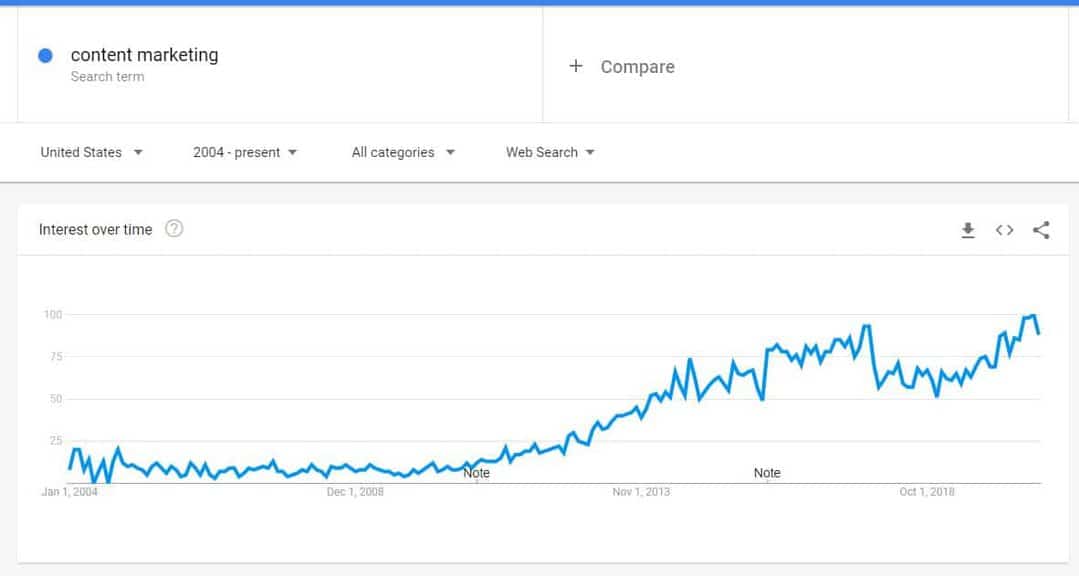Click the first Note marker on chart

(x=476, y=473)
